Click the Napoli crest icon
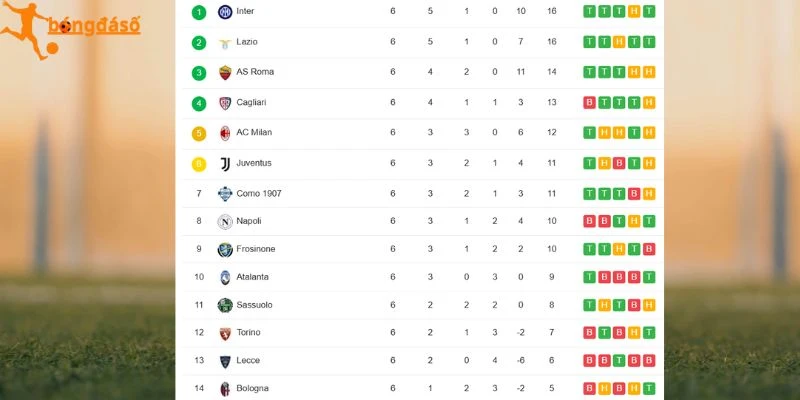The image size is (800, 400). point(225,221)
